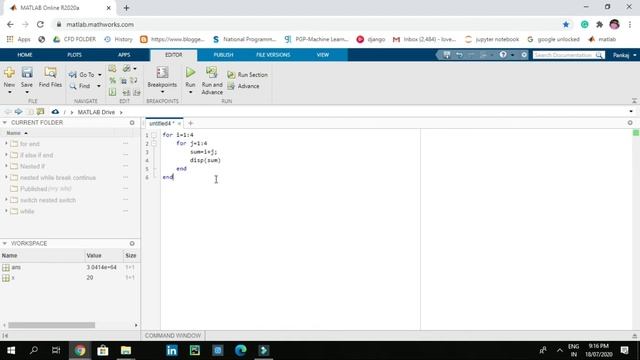
Task: Switch to the PLOTS tab
Action: click(74, 55)
